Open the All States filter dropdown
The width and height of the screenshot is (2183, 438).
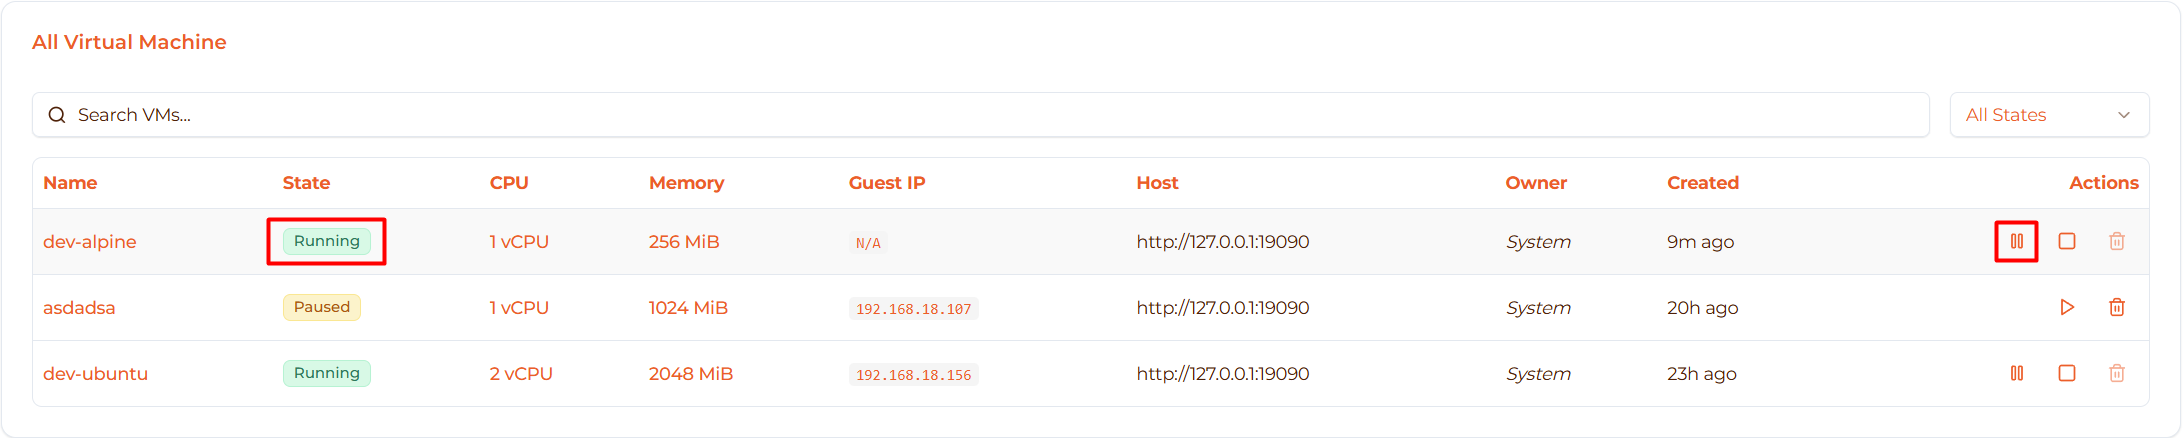coord(2048,115)
